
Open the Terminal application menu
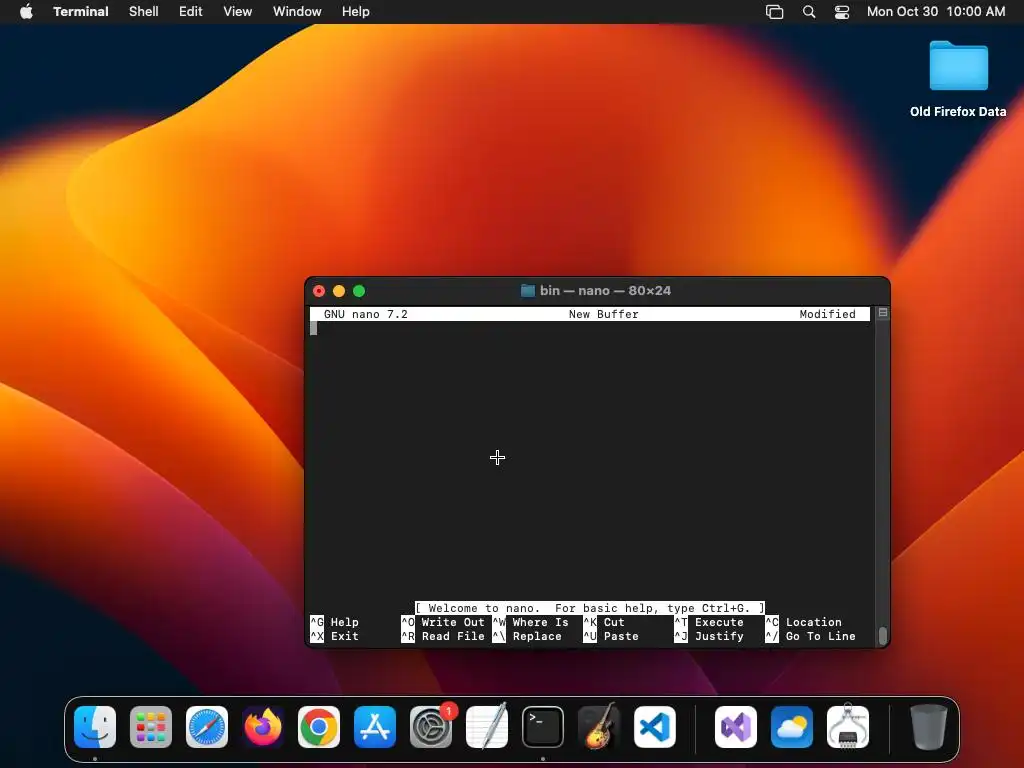(81, 12)
